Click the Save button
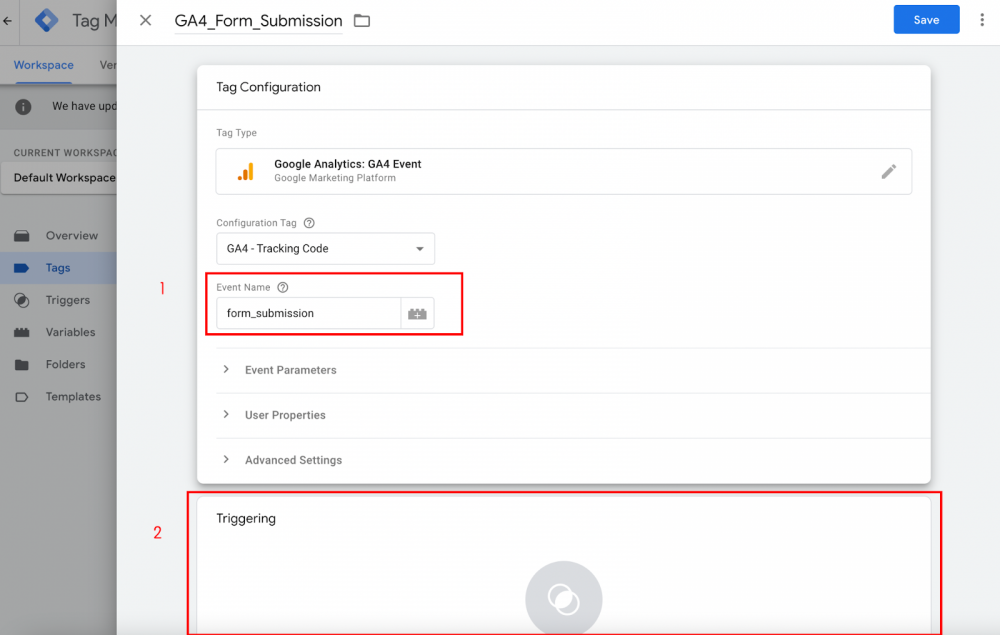This screenshot has width=1000, height=635. 926,20
